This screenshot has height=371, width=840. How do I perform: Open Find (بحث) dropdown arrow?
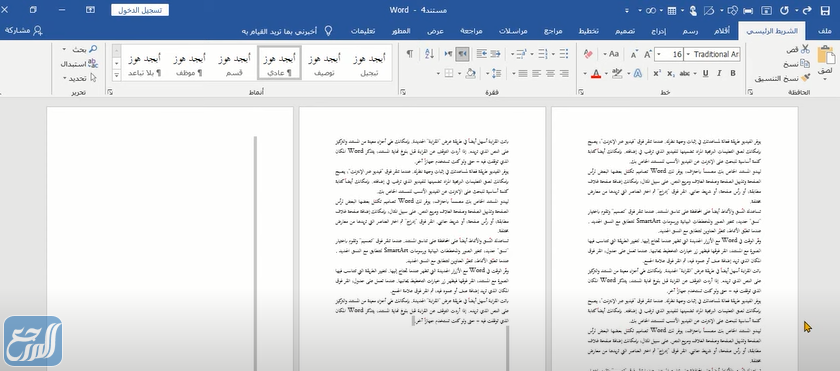tap(64, 49)
